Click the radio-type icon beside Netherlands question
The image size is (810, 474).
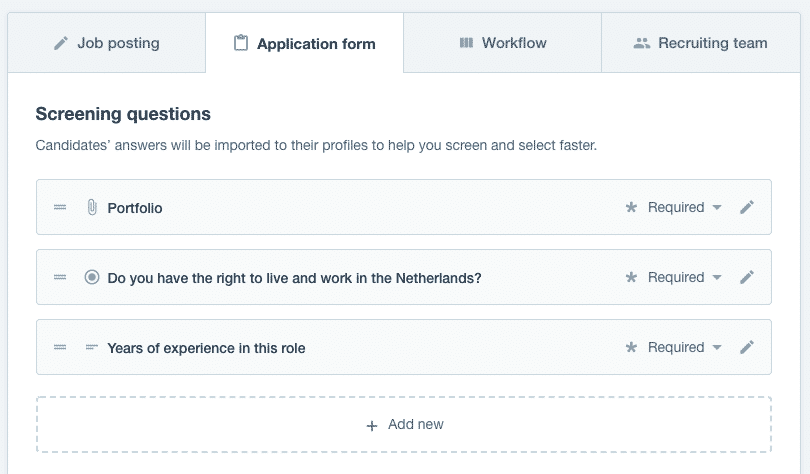pyautogui.click(x=92, y=278)
